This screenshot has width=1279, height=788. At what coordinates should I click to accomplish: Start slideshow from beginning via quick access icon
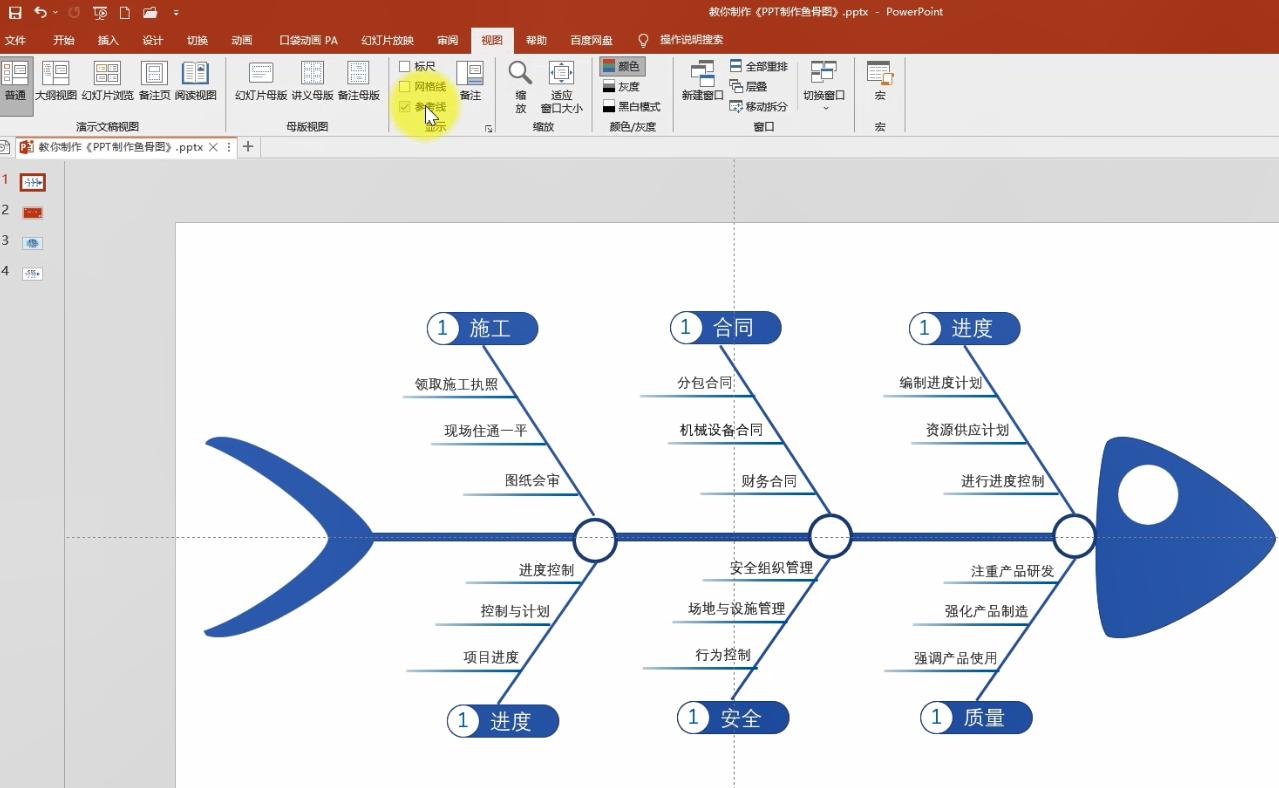pos(100,13)
